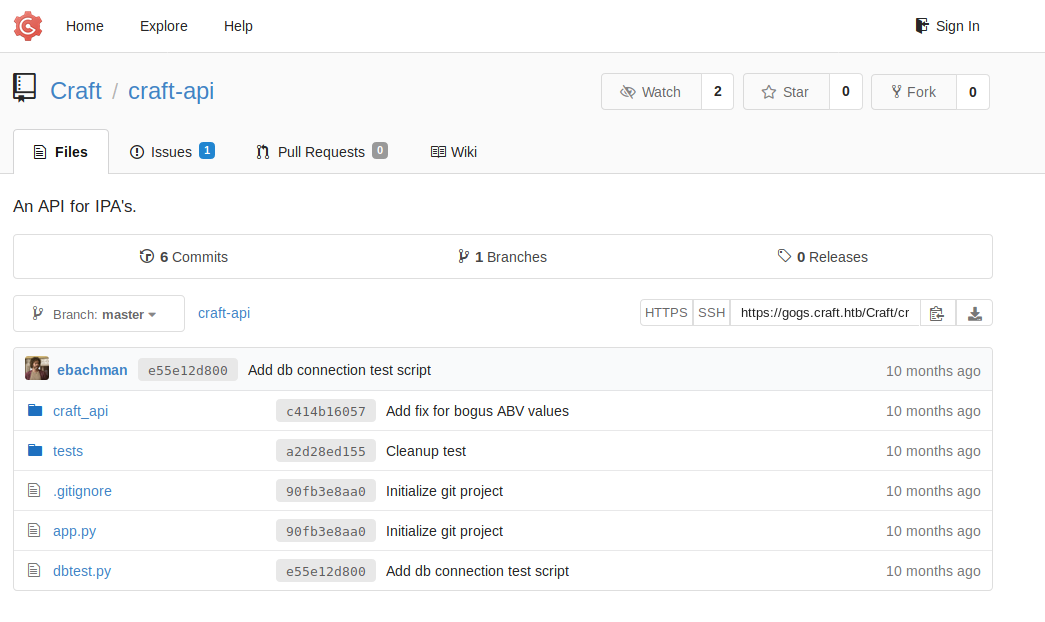Click the Sign In link

pyautogui.click(x=947, y=26)
